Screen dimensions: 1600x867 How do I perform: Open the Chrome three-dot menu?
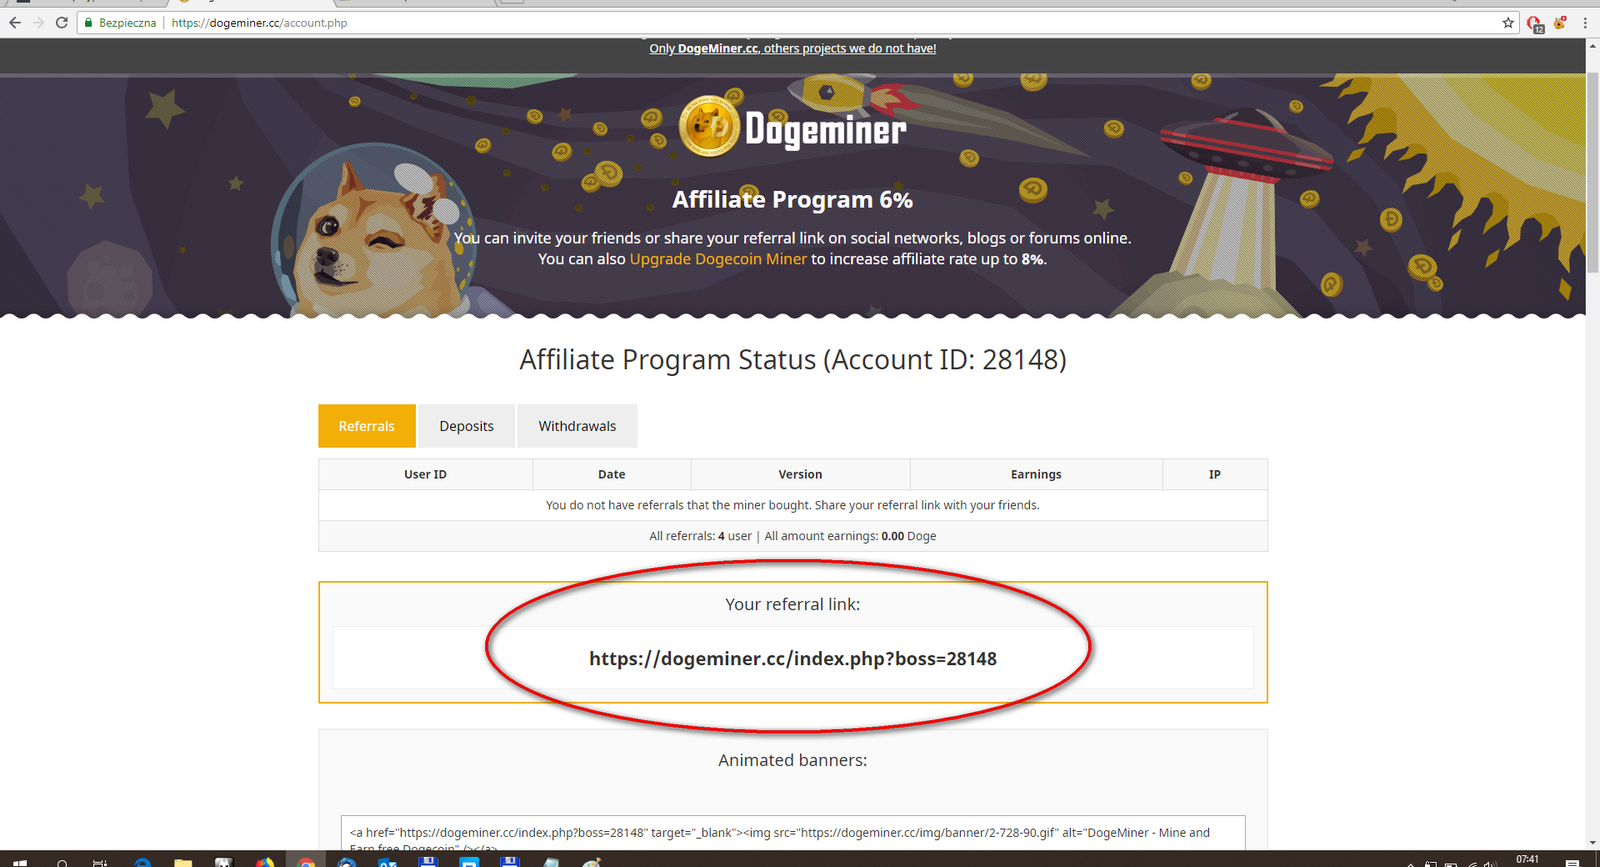pos(1585,22)
